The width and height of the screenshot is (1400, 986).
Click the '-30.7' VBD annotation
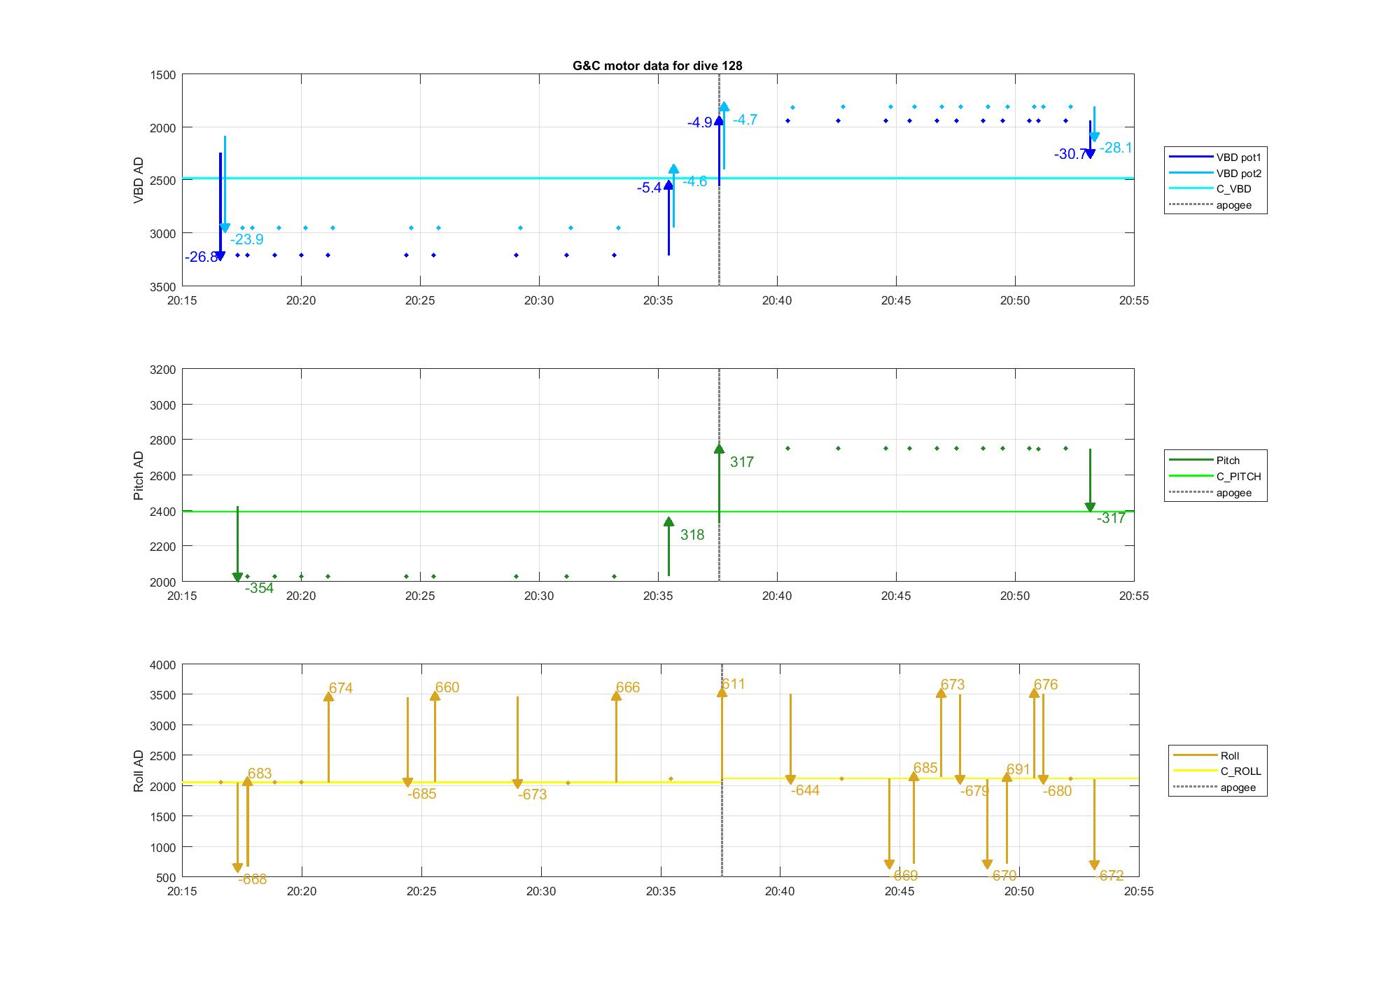[x=1070, y=154]
